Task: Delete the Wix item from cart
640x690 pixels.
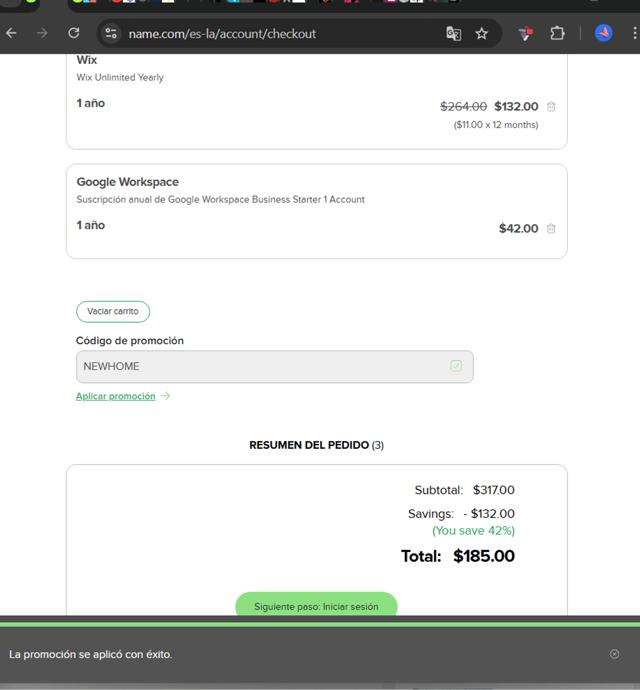Action: click(551, 106)
